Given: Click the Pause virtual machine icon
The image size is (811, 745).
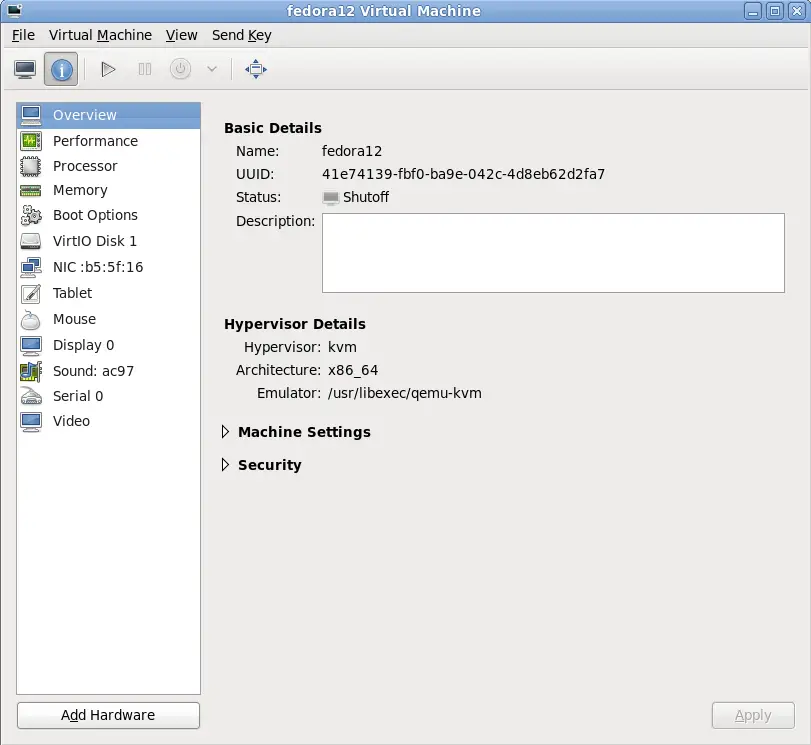Looking at the screenshot, I should [x=145, y=69].
